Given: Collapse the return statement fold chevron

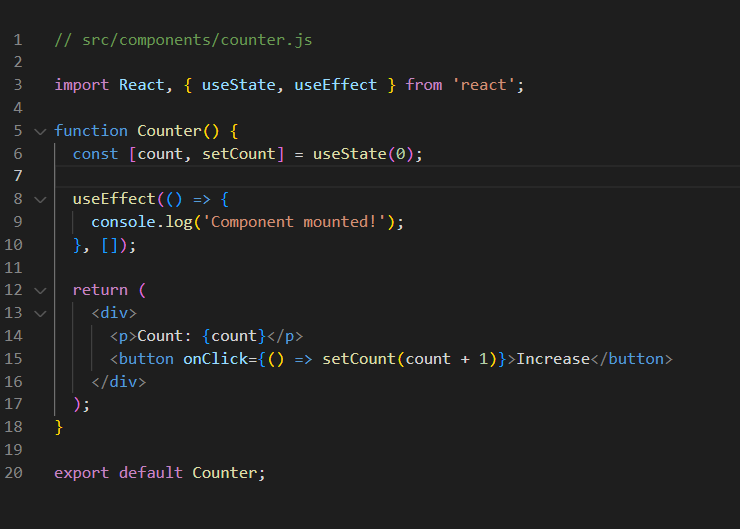Looking at the screenshot, I should click(x=41, y=291).
